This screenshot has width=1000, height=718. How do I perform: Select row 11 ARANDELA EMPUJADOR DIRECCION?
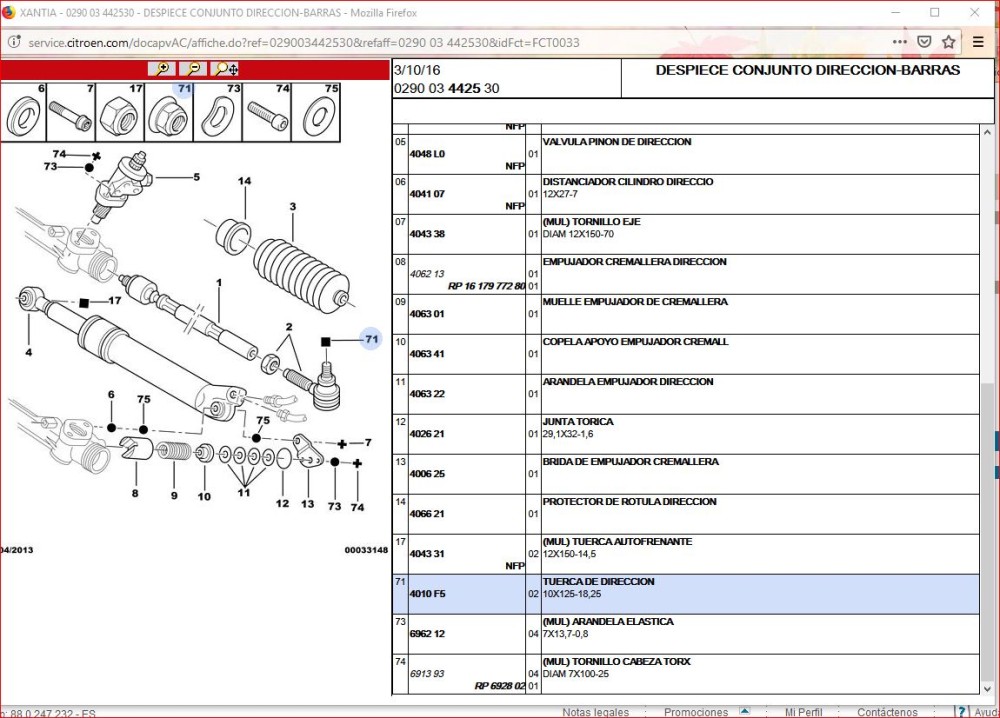pos(686,394)
